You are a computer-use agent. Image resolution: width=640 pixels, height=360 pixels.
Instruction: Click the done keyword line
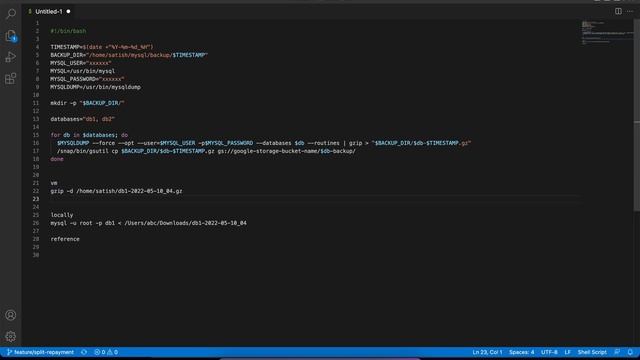point(57,159)
